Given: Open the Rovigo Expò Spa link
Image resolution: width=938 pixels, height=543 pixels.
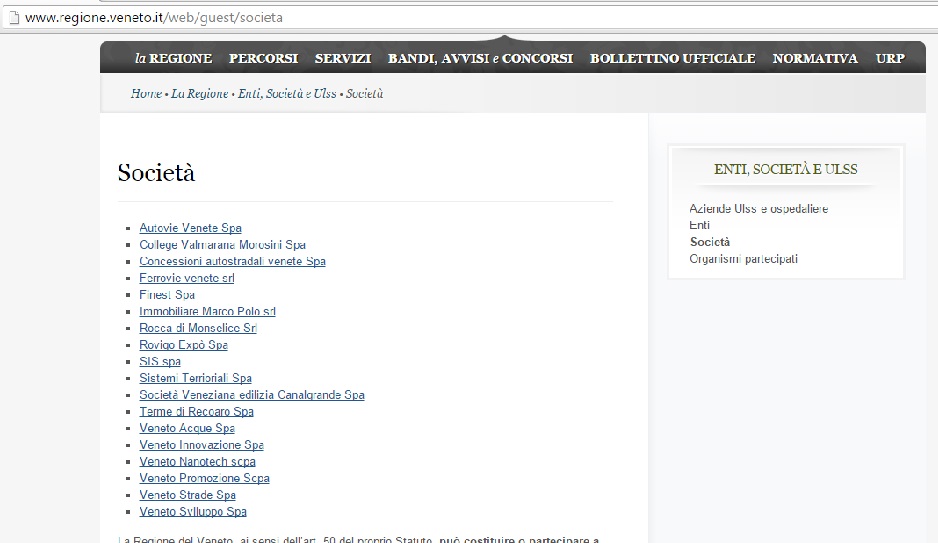Looking at the screenshot, I should (x=183, y=345).
